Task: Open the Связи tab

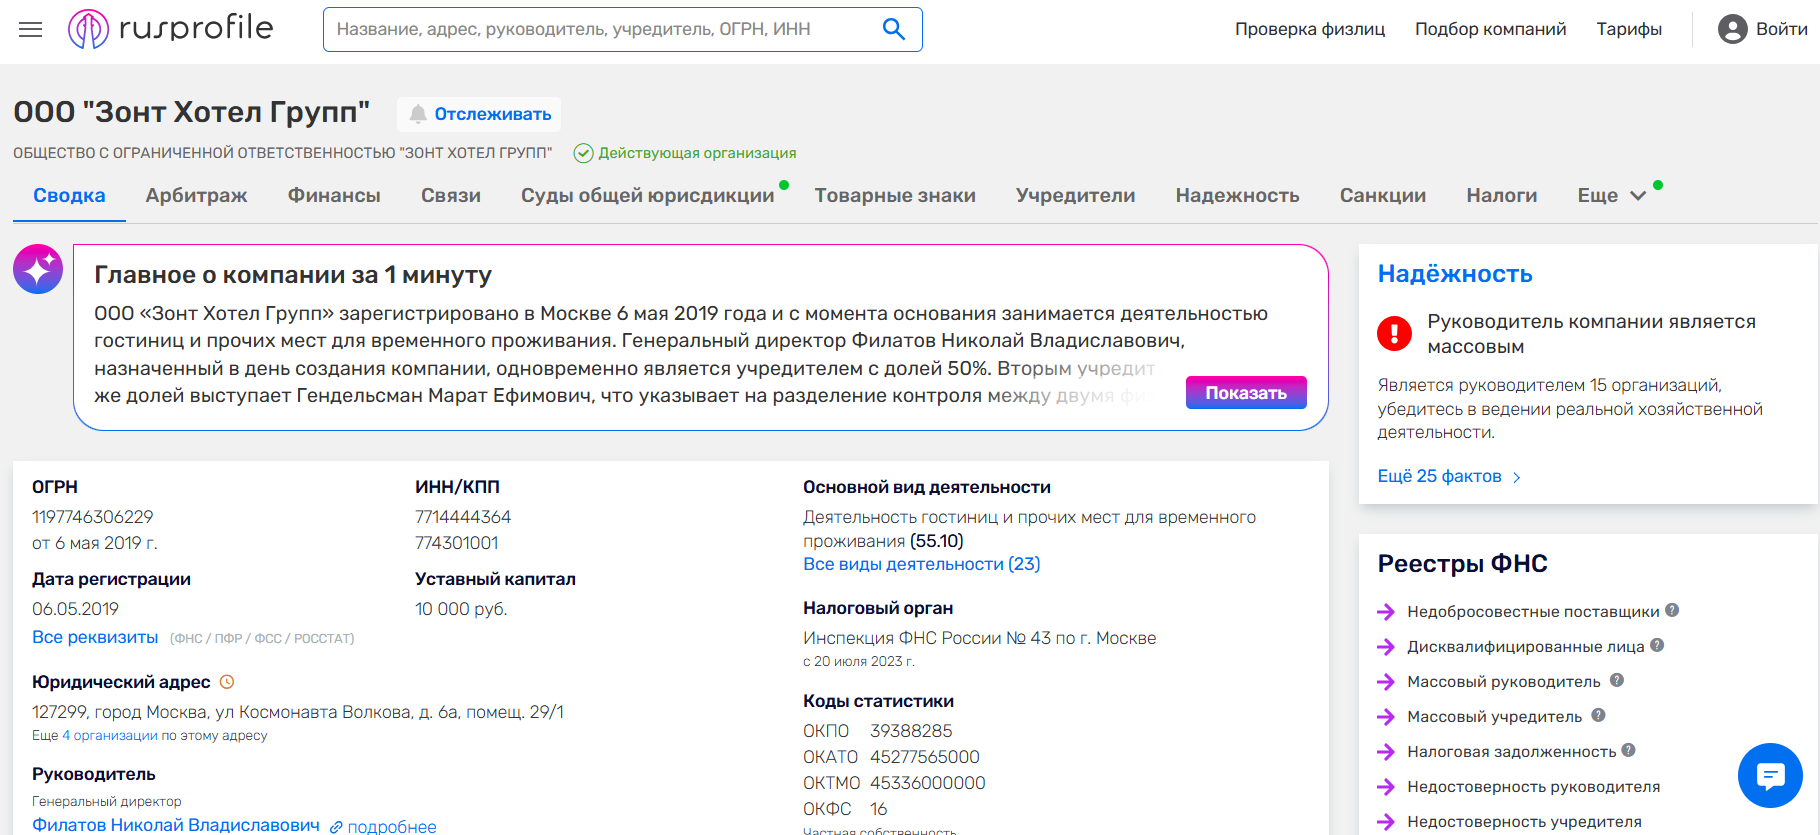Action: [451, 196]
